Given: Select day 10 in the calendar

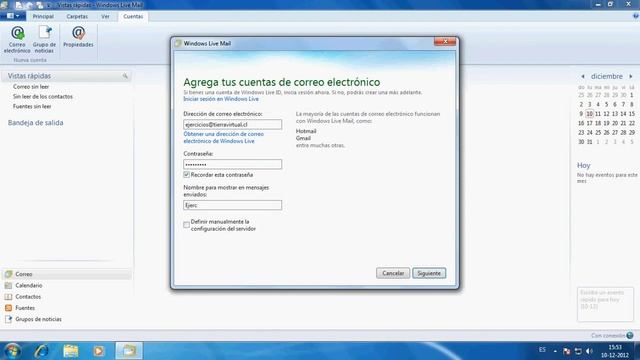Looking at the screenshot, I should click(x=589, y=114).
